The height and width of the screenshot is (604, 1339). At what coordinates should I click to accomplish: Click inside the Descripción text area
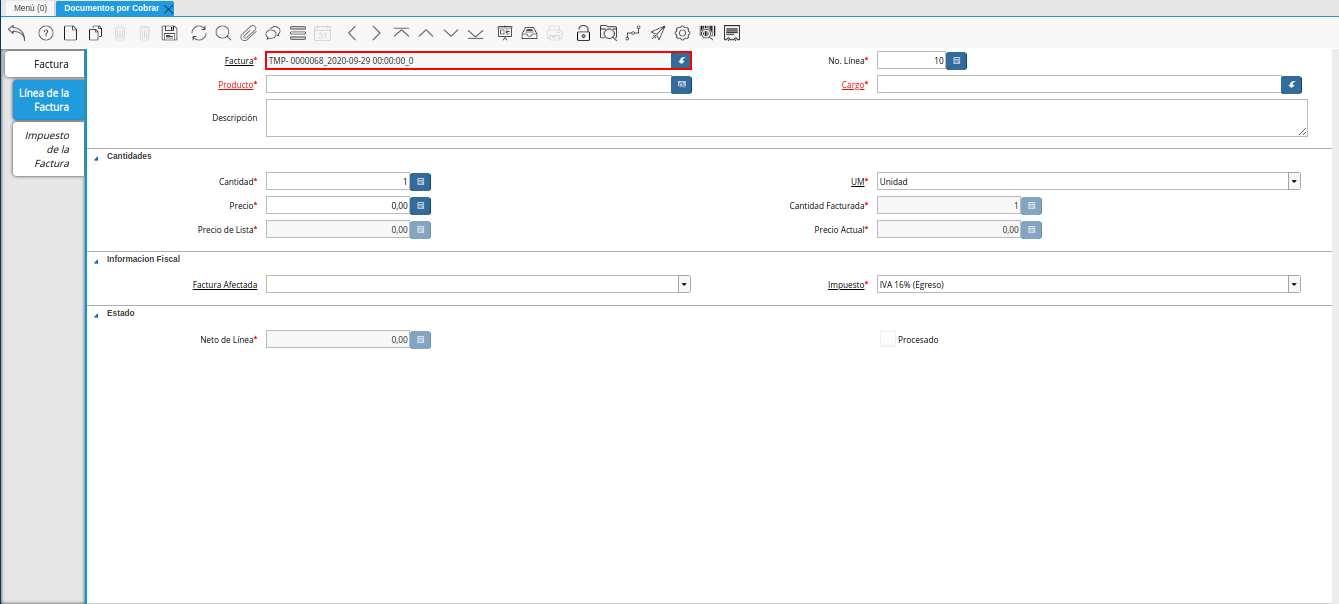(x=787, y=118)
